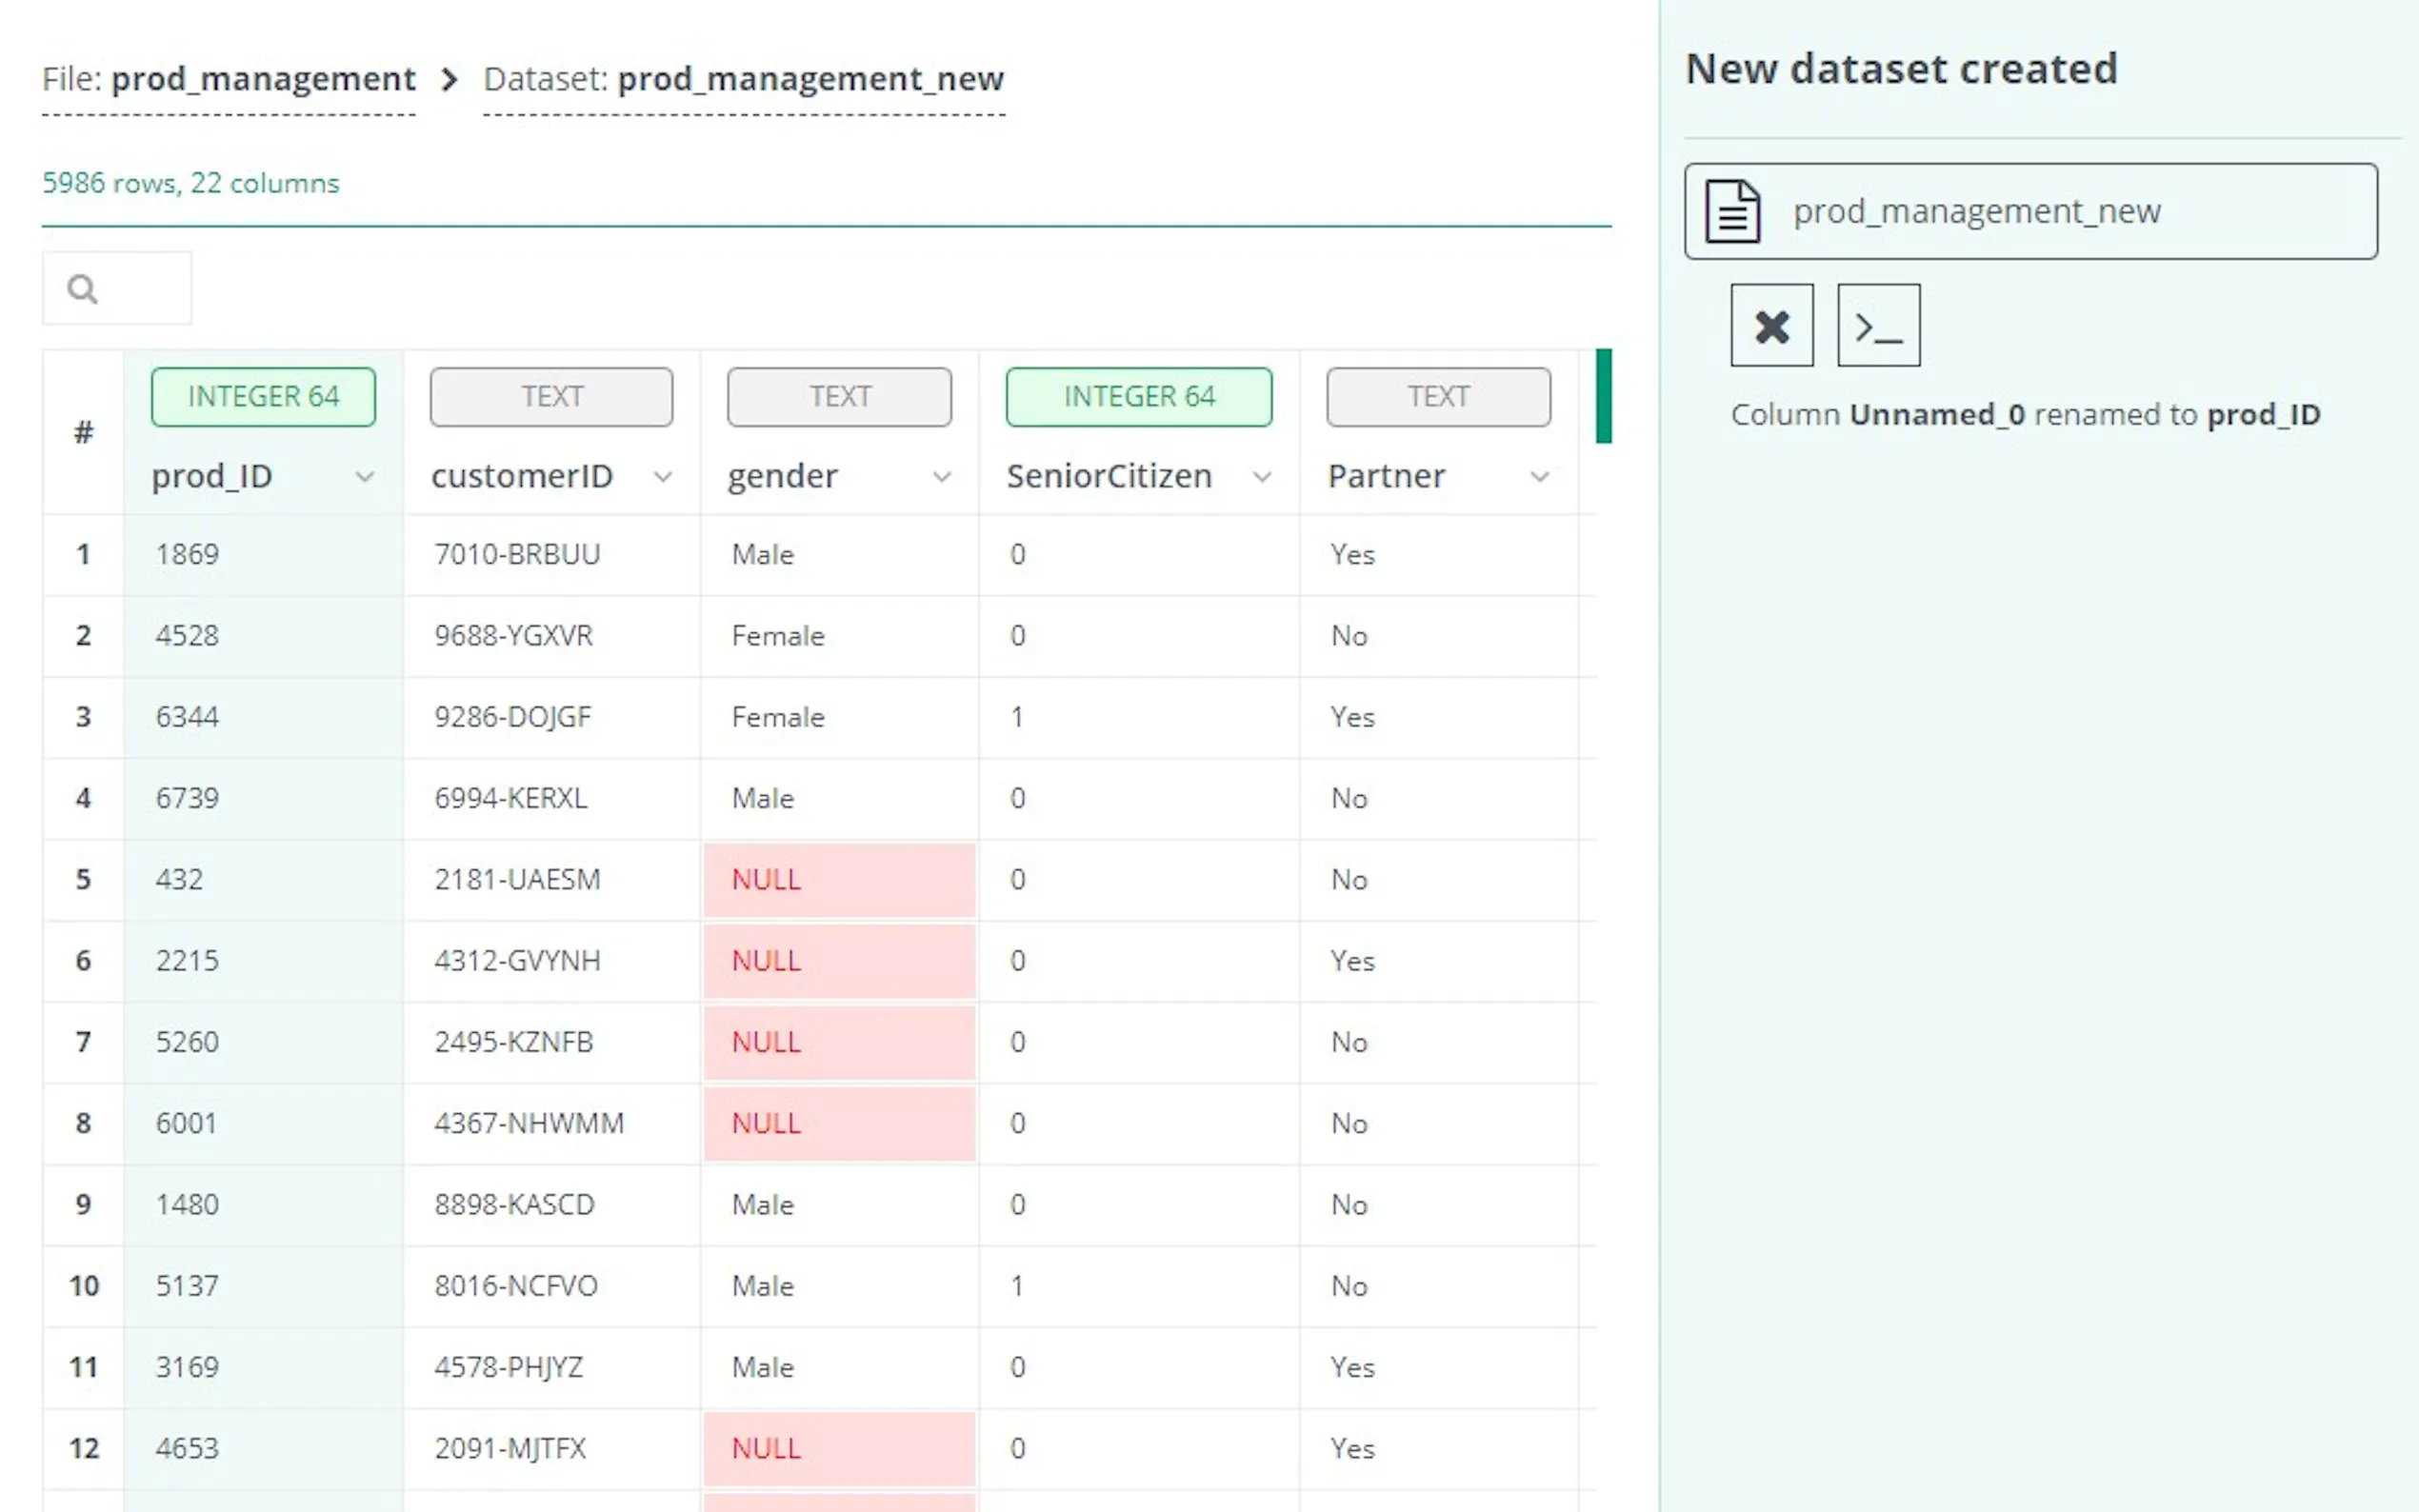This screenshot has height=1512, width=2419.
Task: Open the SeniorCitizen column dropdown arrow
Action: [1262, 477]
